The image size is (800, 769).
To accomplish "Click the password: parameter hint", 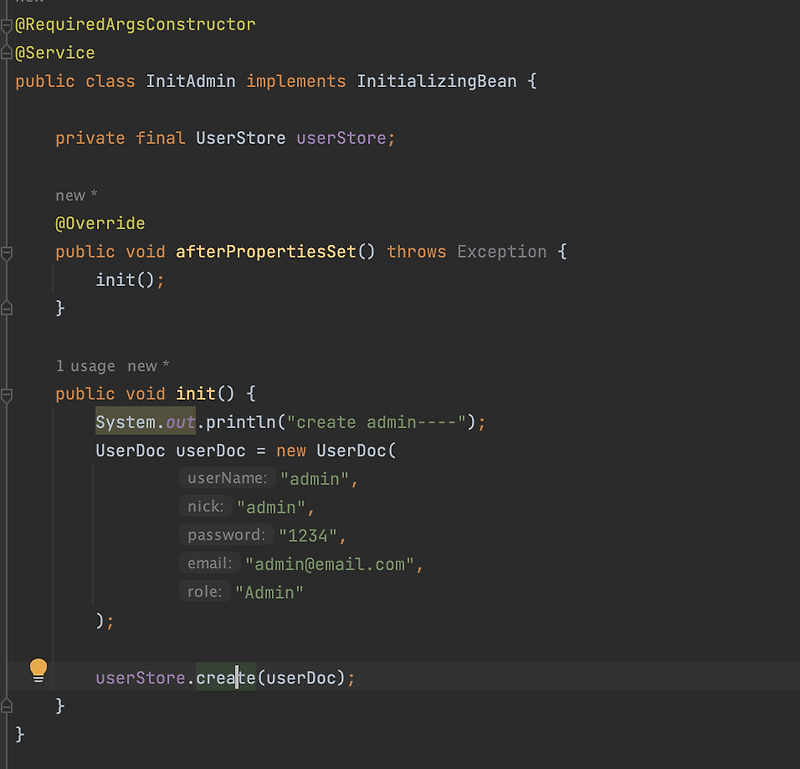I will 226,535.
